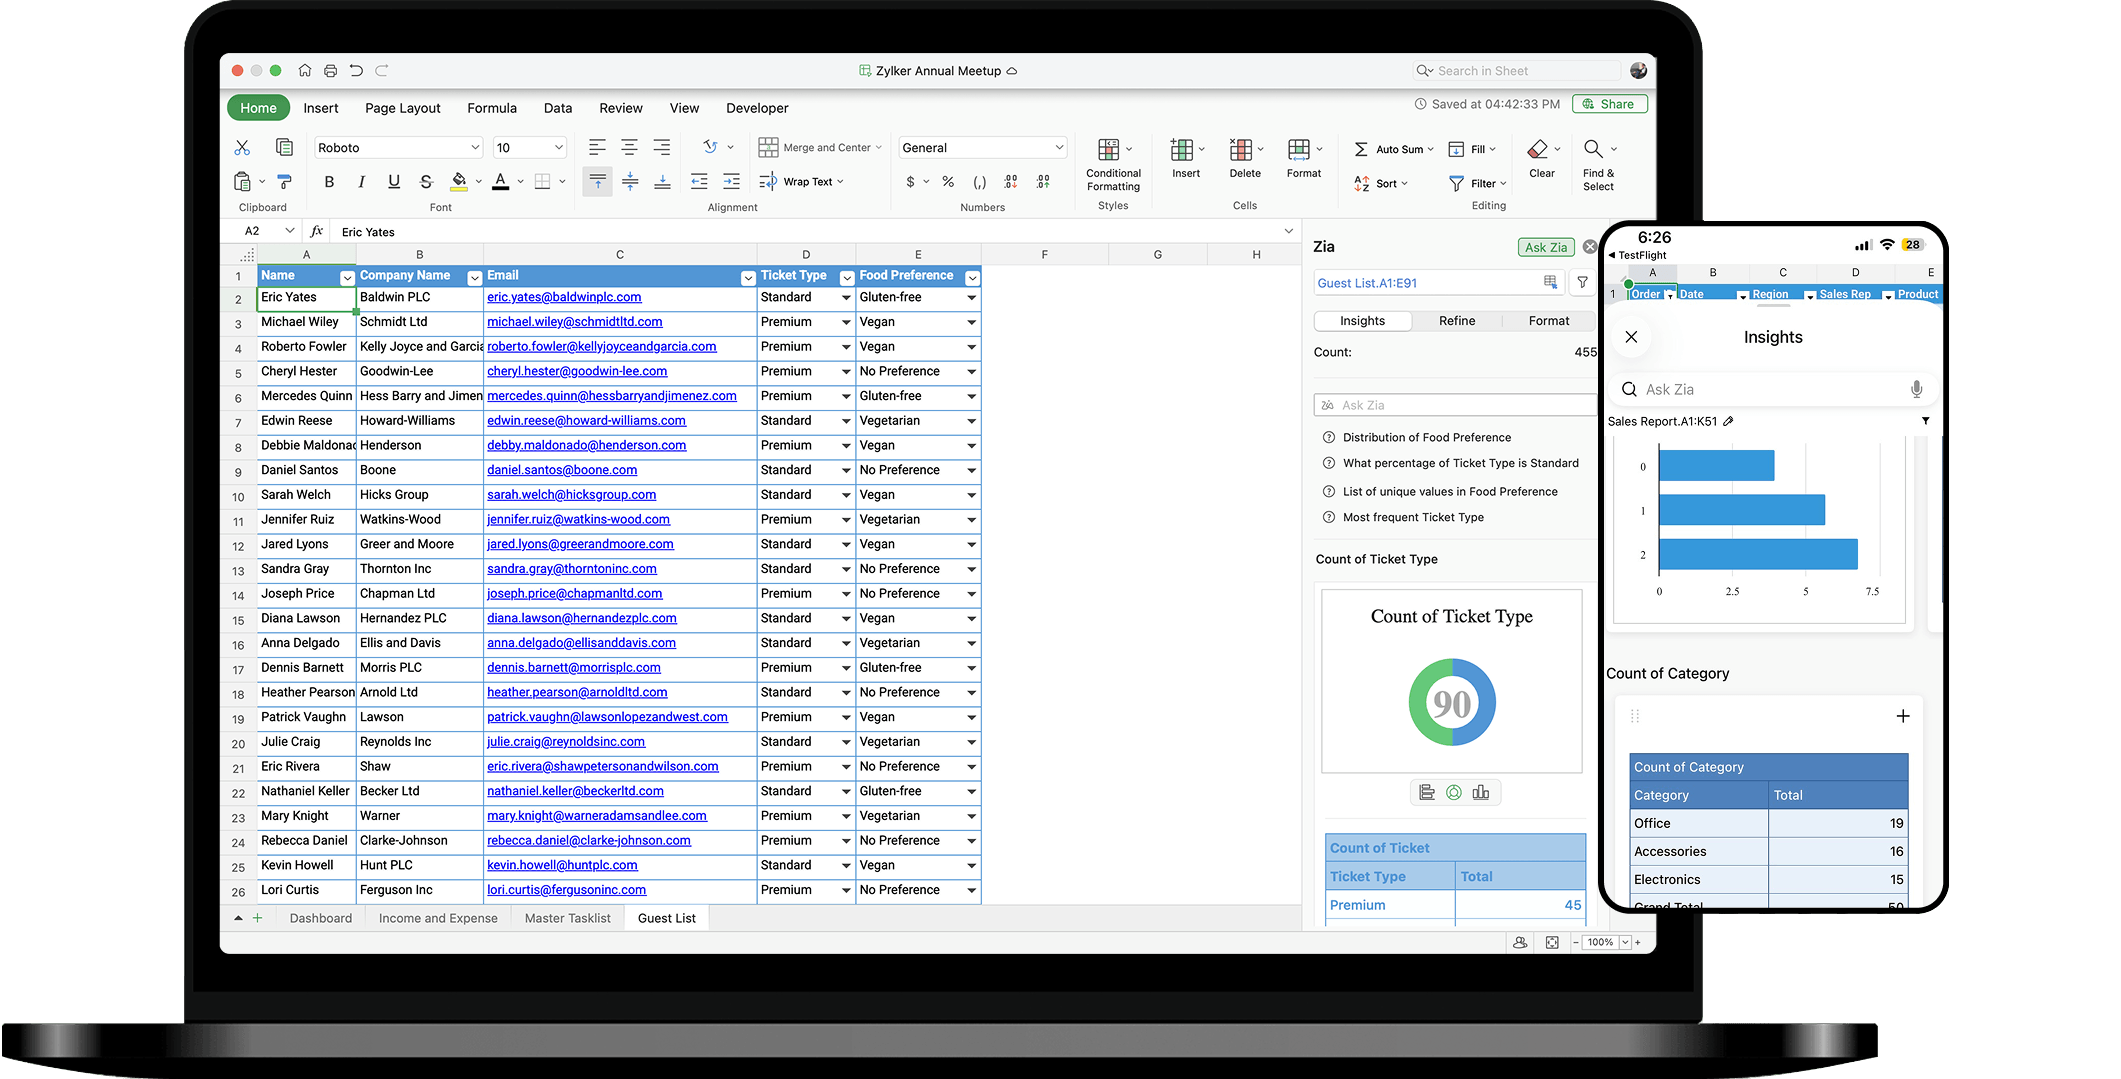This screenshot has height=1079, width=2121.
Task: Toggle Italic formatting
Action: 361,182
